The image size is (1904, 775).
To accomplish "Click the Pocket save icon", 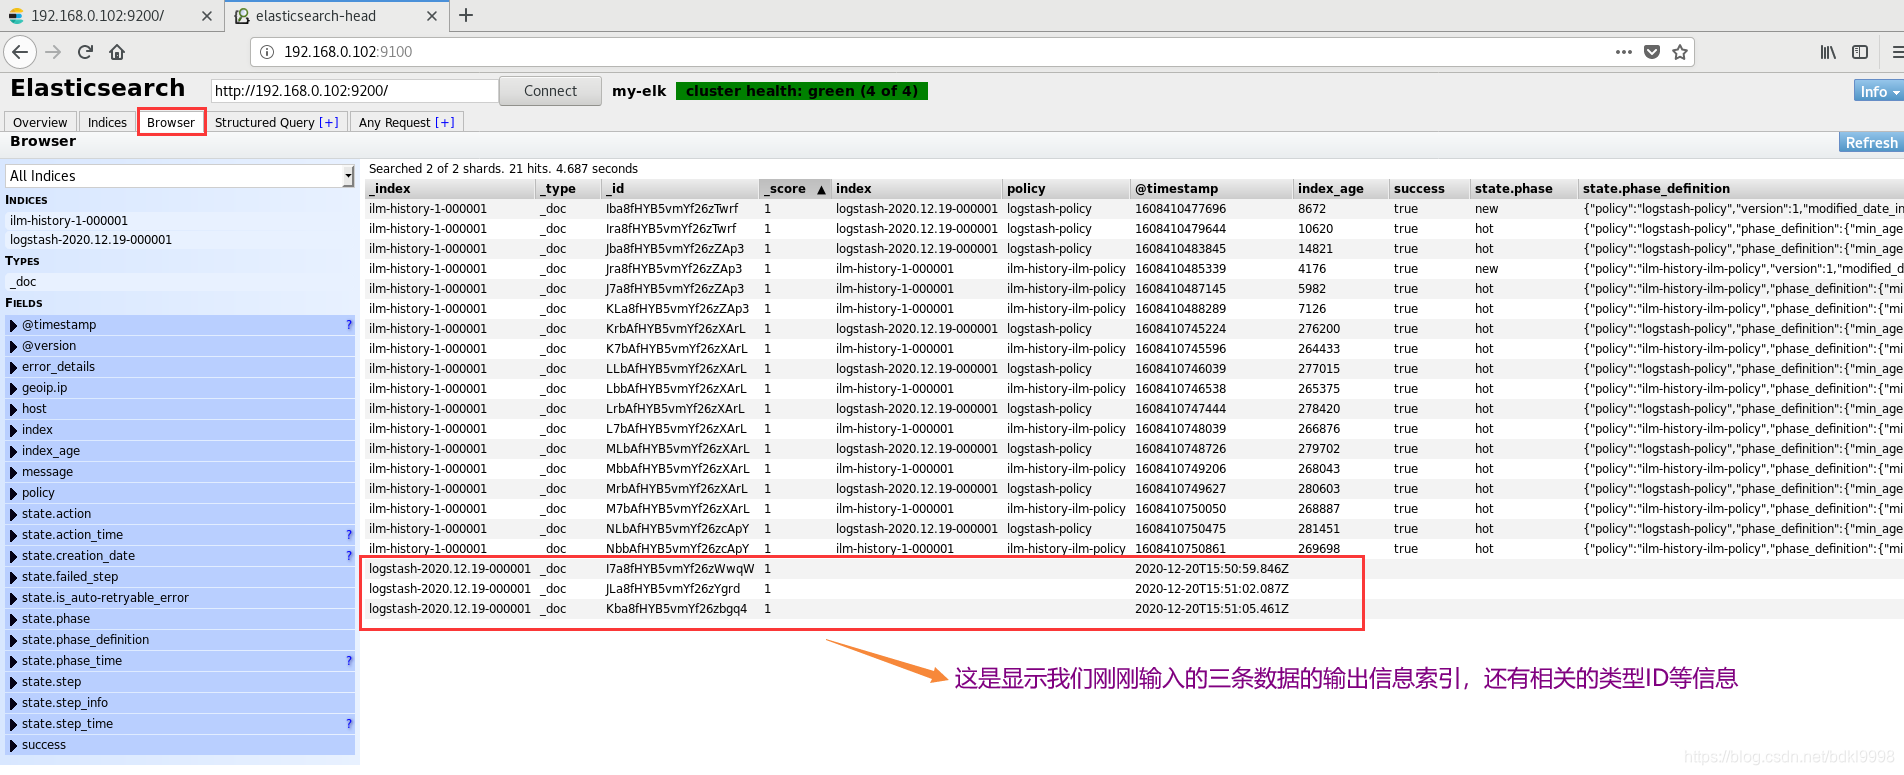I will tap(1652, 52).
